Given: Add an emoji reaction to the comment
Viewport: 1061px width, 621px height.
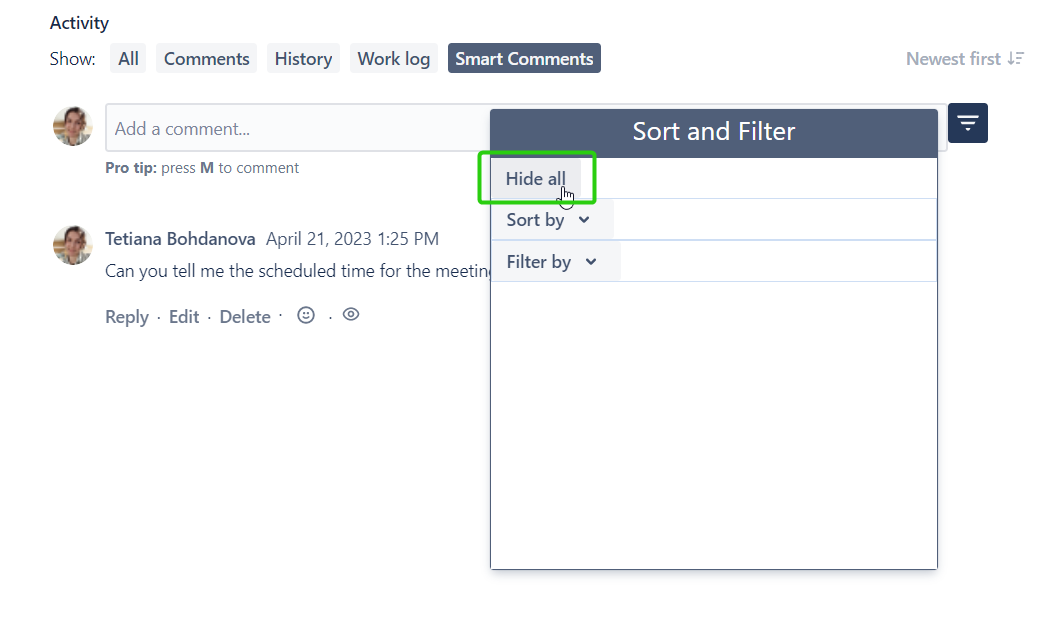Looking at the screenshot, I should [306, 315].
